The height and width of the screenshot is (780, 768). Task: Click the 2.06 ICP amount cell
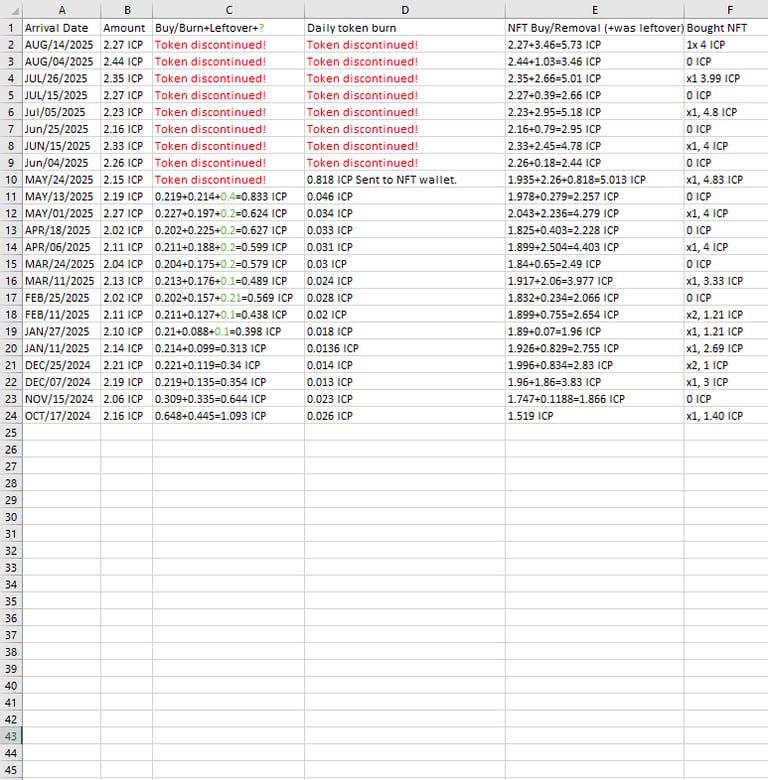tap(127, 399)
